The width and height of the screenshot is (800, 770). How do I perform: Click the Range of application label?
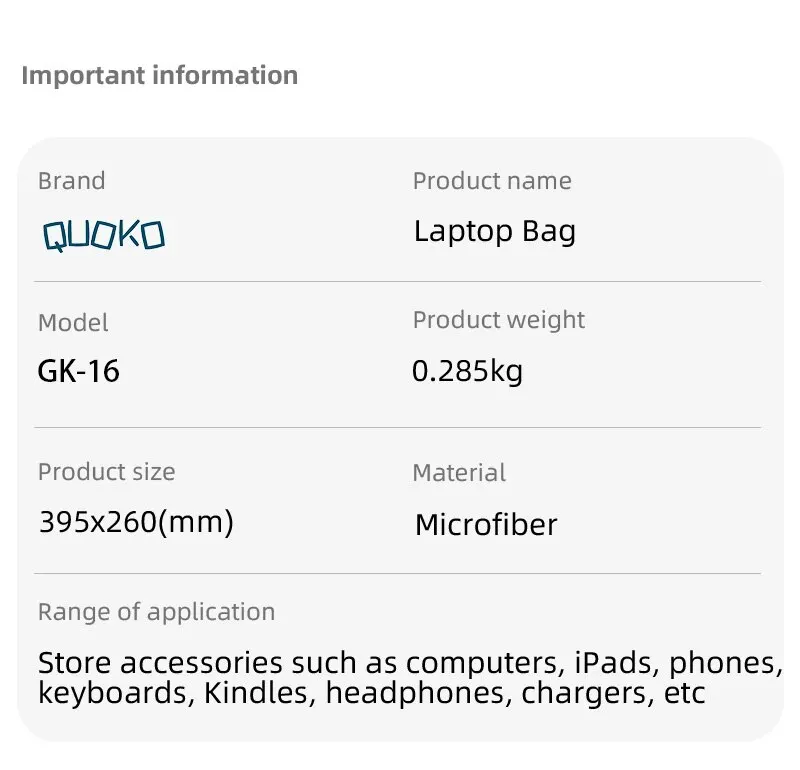pyautogui.click(x=156, y=612)
